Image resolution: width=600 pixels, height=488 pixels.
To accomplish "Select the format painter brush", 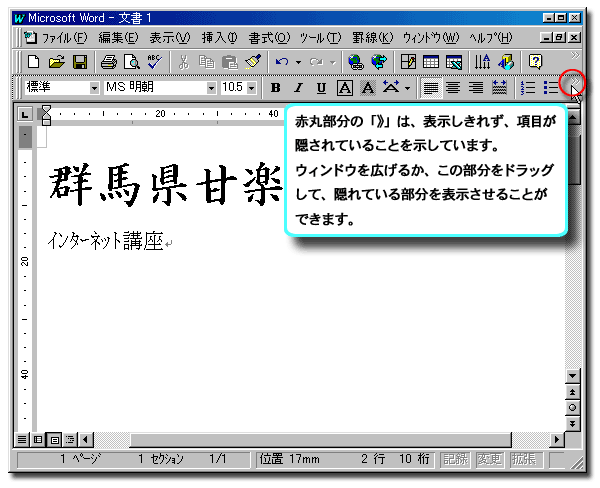I will tap(253, 62).
